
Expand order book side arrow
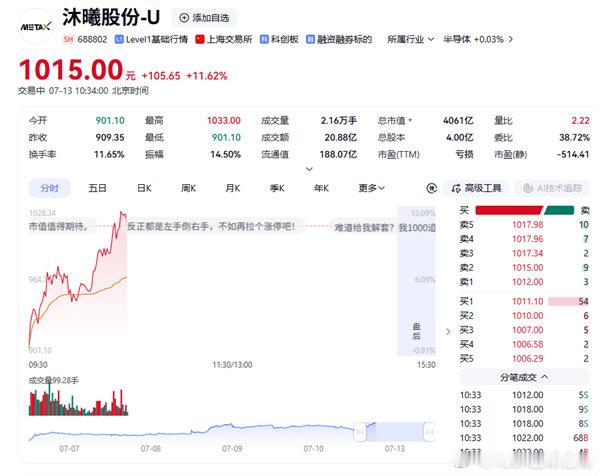448,331
